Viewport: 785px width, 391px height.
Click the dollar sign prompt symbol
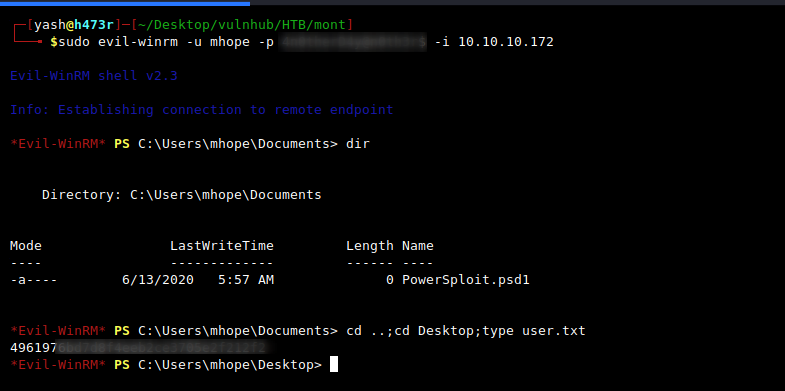(x=54, y=42)
